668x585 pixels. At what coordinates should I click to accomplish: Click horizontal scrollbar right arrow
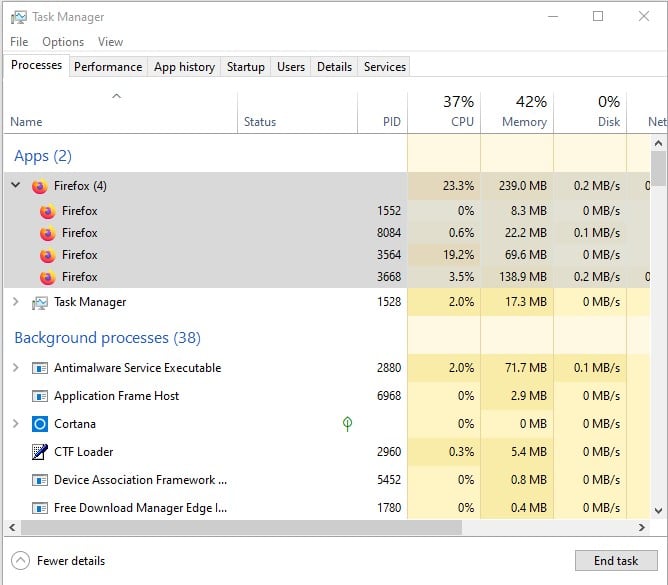pyautogui.click(x=642, y=527)
